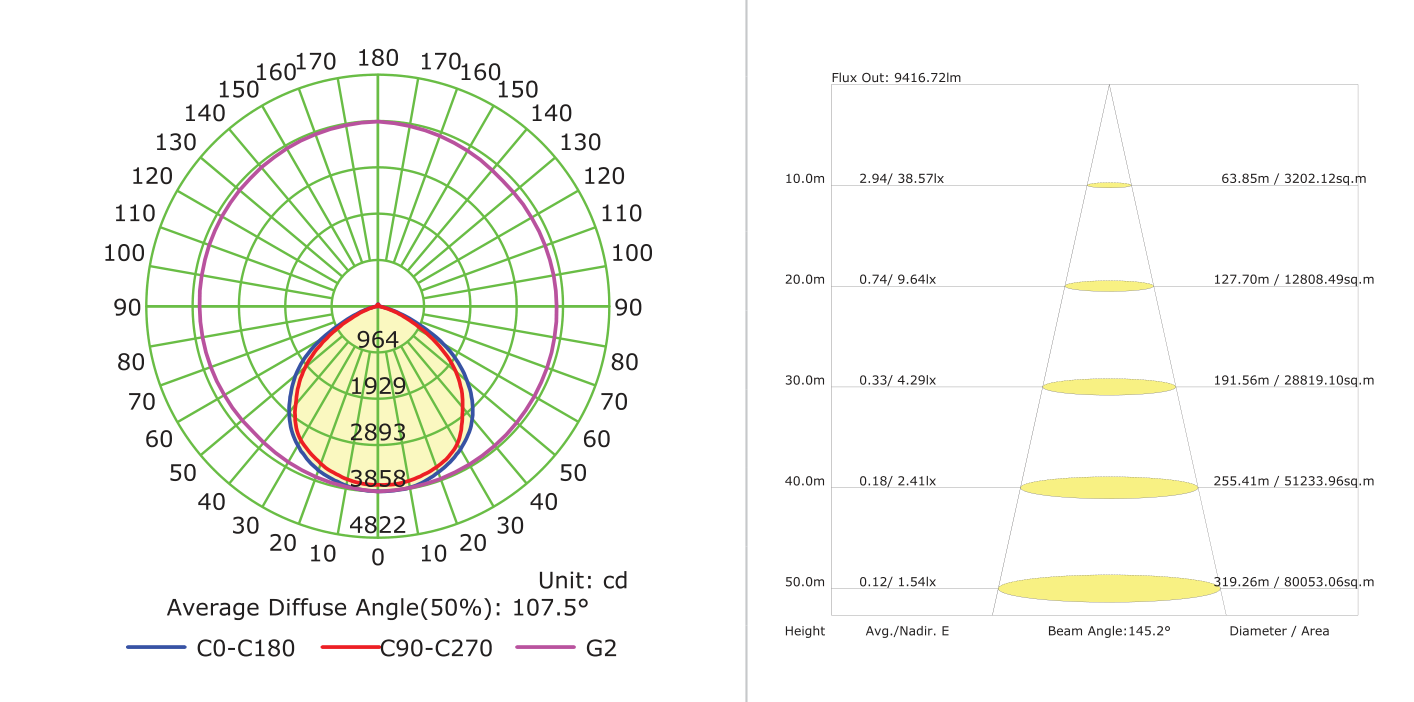Click the yellow beam ellipse at 30.0m

(x=1109, y=387)
